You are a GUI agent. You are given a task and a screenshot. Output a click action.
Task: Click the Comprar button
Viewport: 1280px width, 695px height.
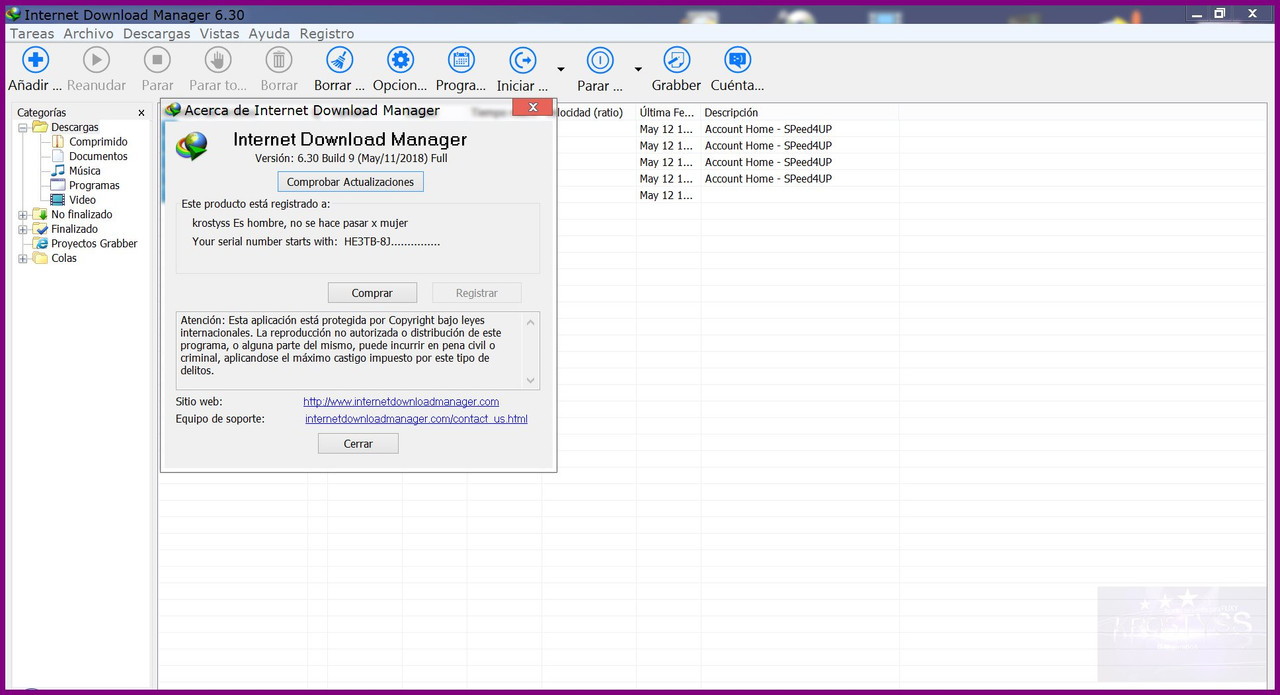click(x=372, y=293)
